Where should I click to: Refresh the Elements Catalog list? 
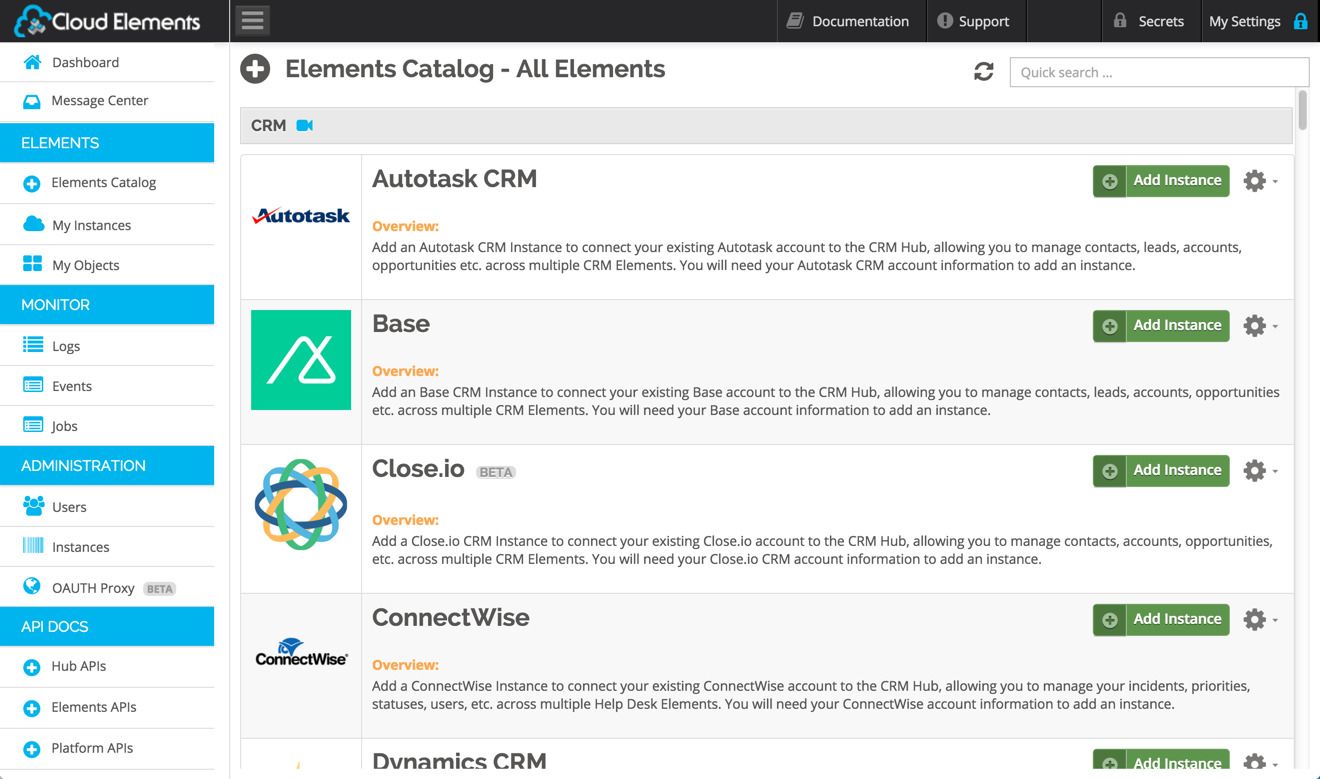point(984,71)
